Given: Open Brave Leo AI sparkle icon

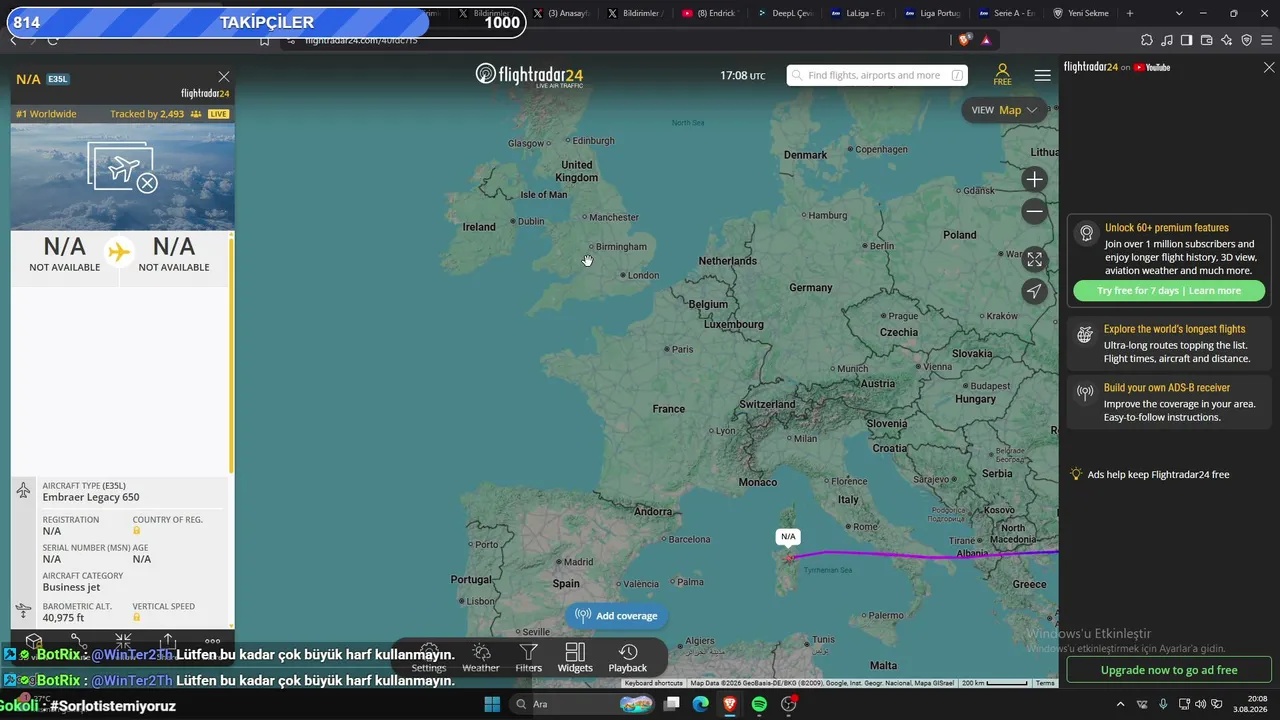Looking at the screenshot, I should [x=1226, y=40].
